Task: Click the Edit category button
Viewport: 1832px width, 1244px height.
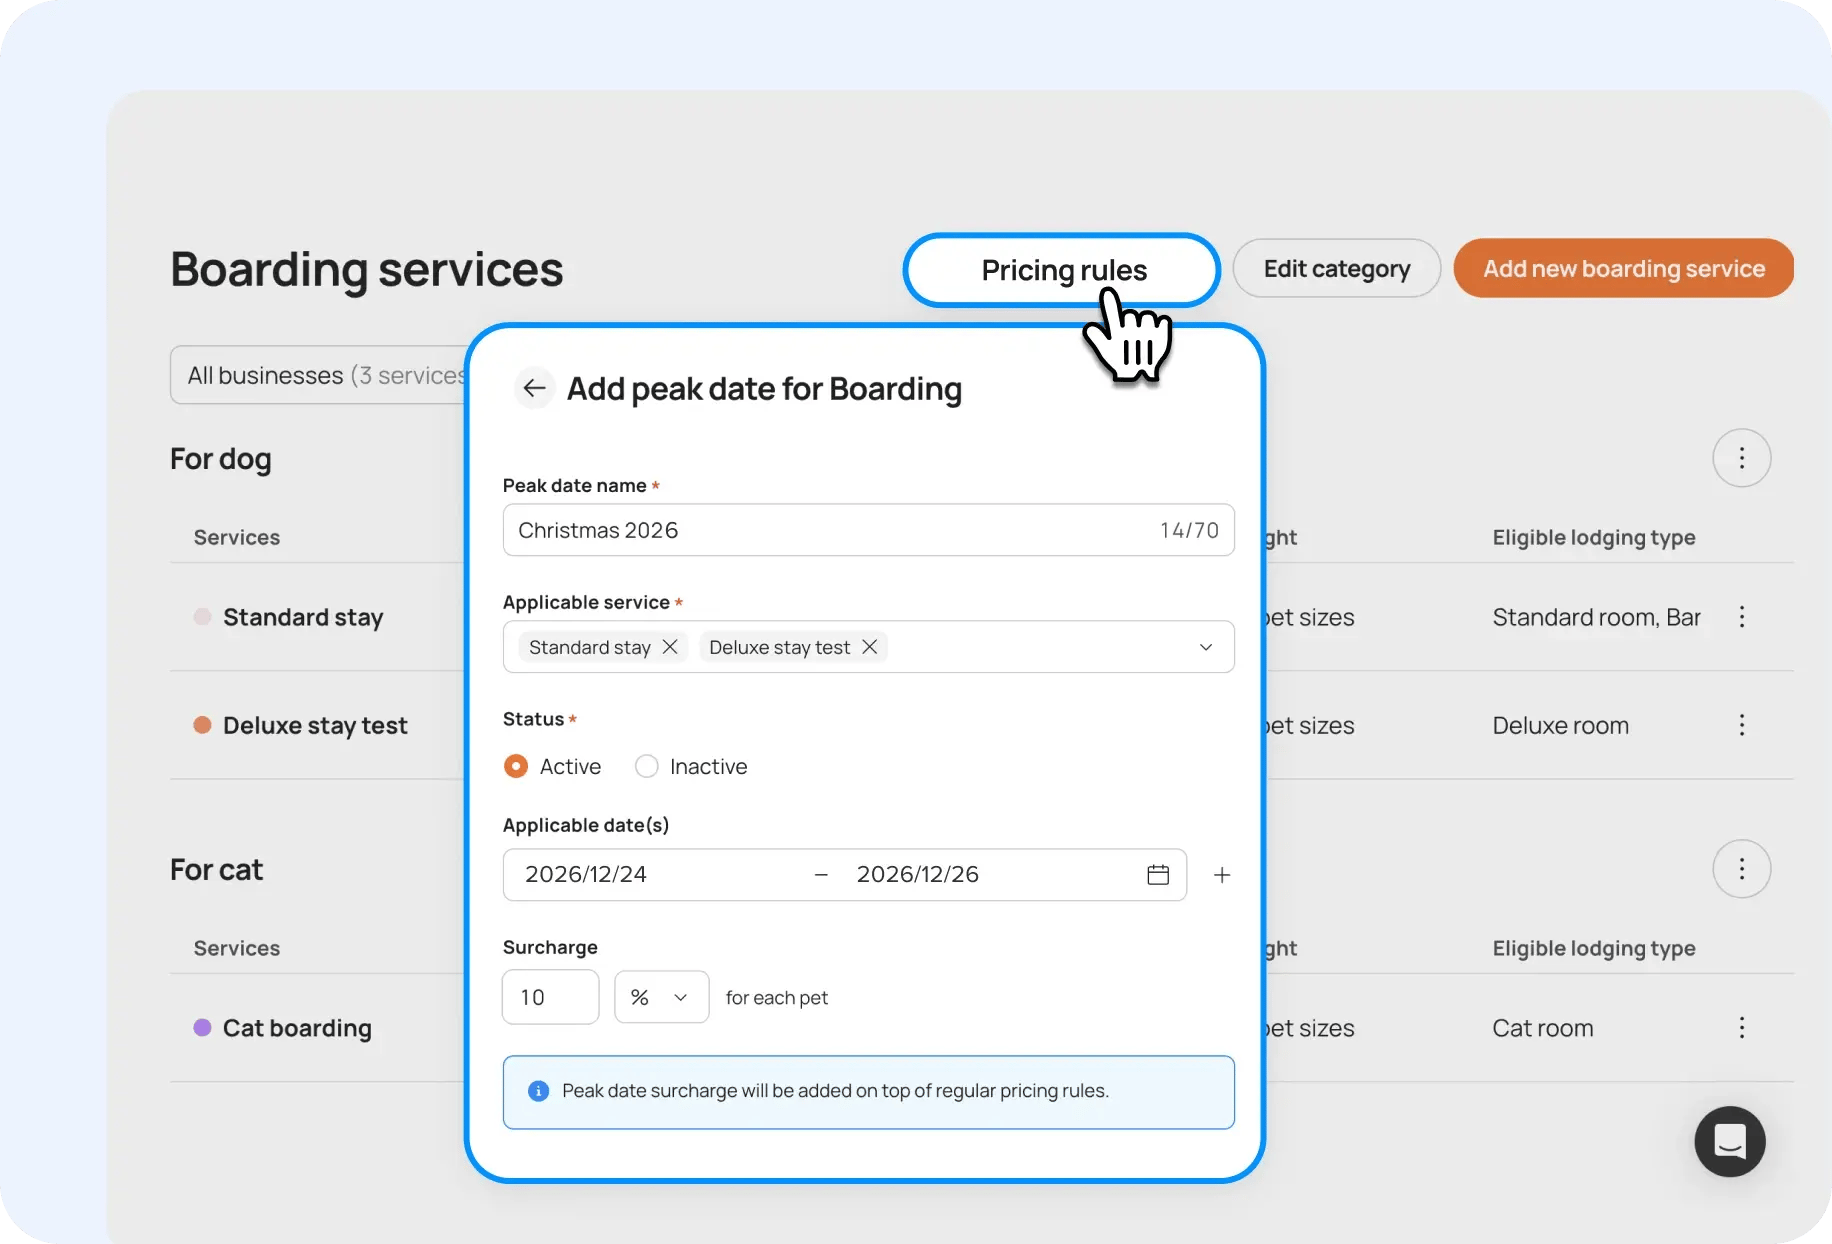Action: tap(1337, 268)
